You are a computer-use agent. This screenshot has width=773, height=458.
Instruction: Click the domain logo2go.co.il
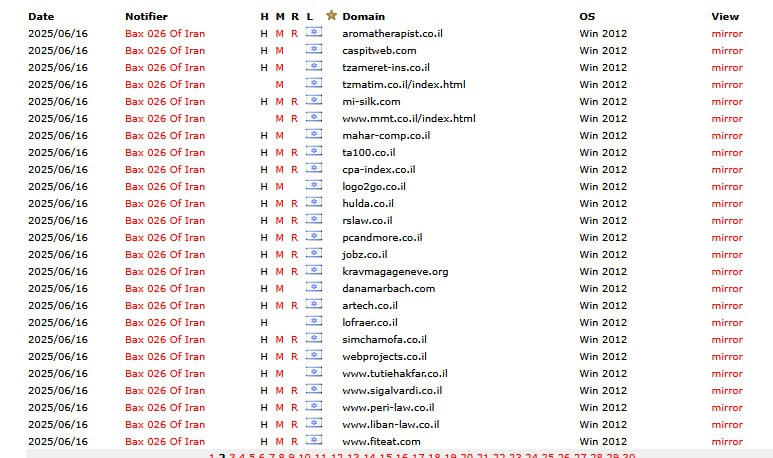click(374, 186)
